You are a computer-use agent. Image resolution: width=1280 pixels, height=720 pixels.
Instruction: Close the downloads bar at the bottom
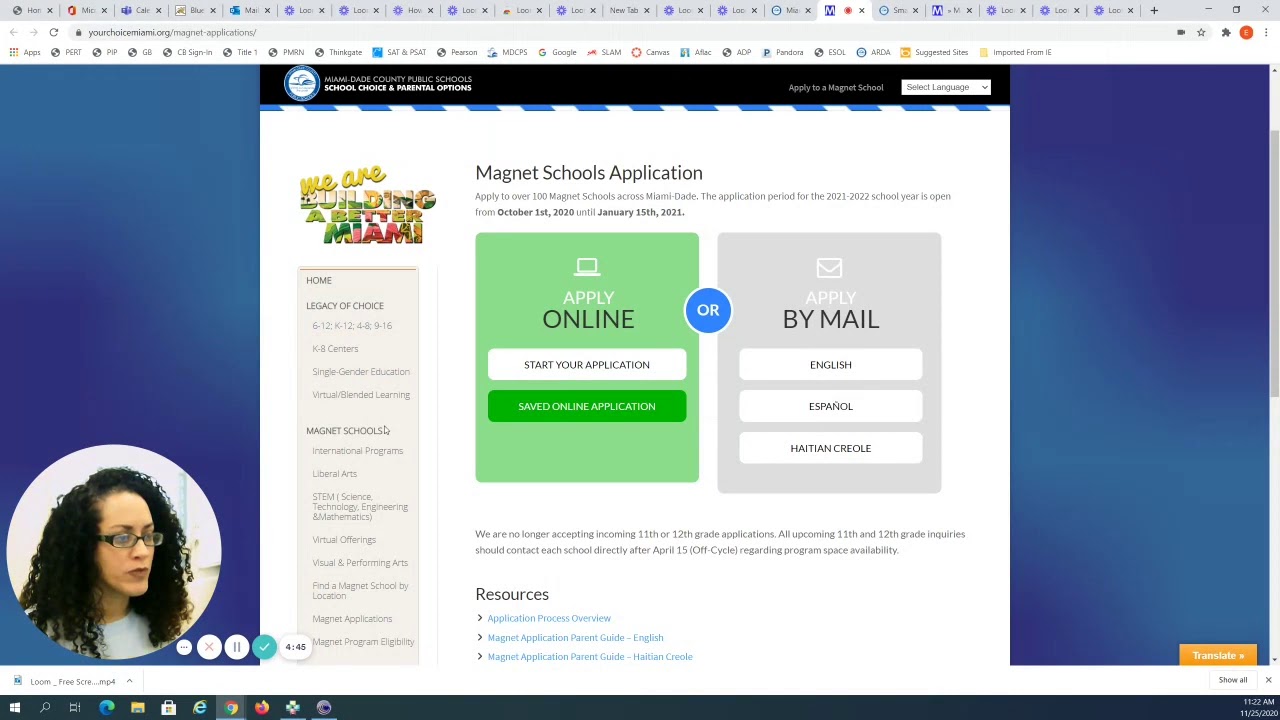click(x=1268, y=680)
